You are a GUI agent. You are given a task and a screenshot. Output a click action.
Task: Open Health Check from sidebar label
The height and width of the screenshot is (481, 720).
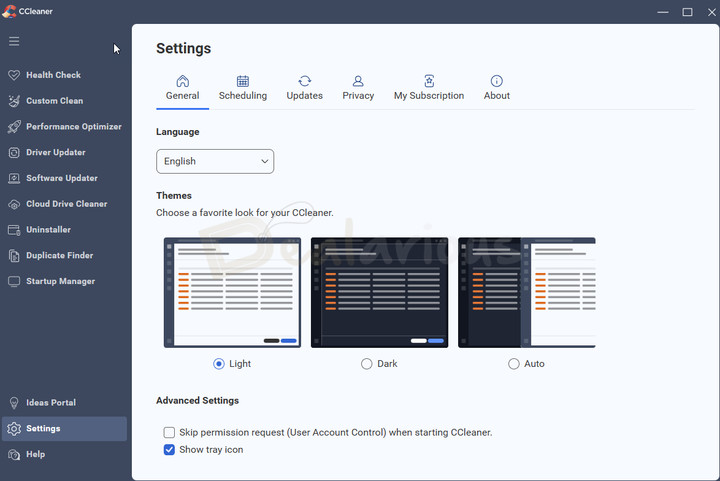(53, 75)
